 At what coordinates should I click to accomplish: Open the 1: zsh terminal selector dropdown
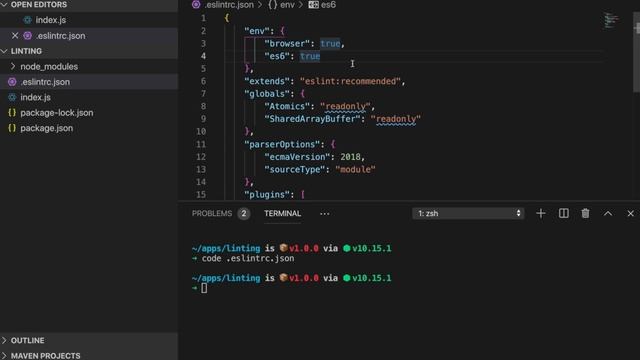tap(468, 213)
